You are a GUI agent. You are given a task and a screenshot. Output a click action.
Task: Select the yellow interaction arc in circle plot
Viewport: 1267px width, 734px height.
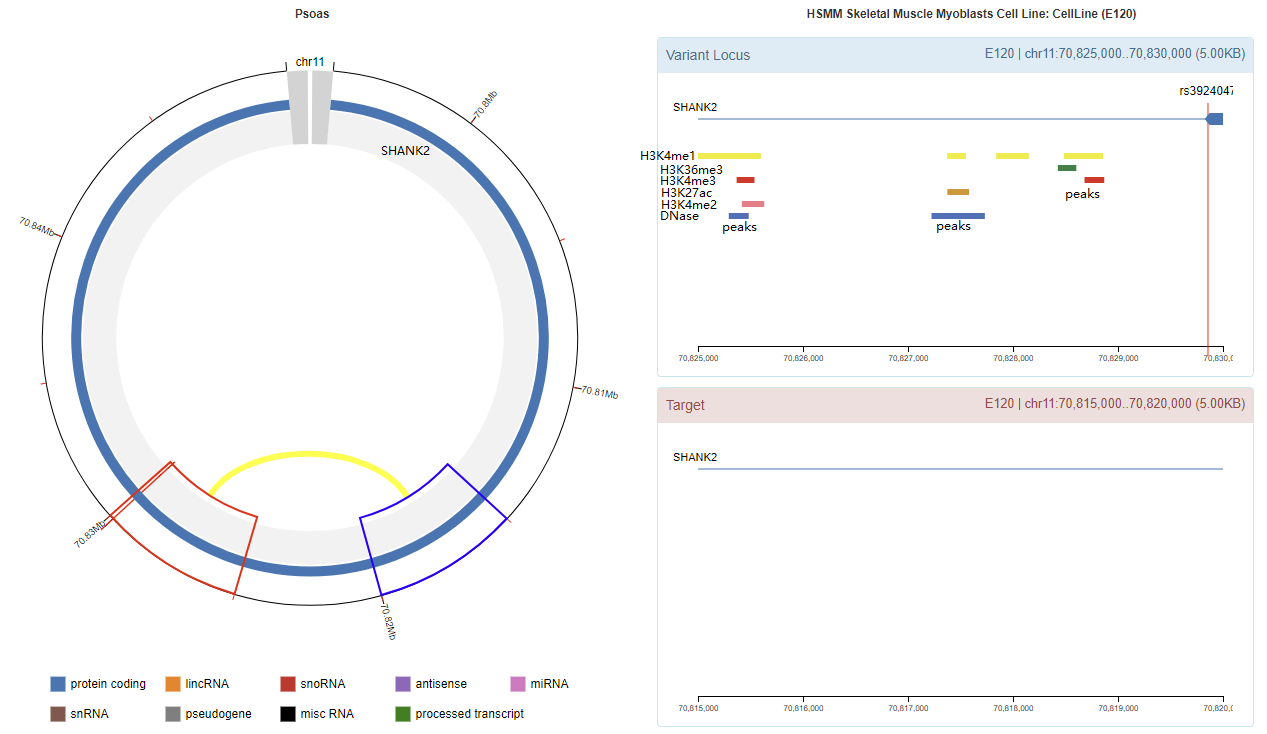point(309,455)
